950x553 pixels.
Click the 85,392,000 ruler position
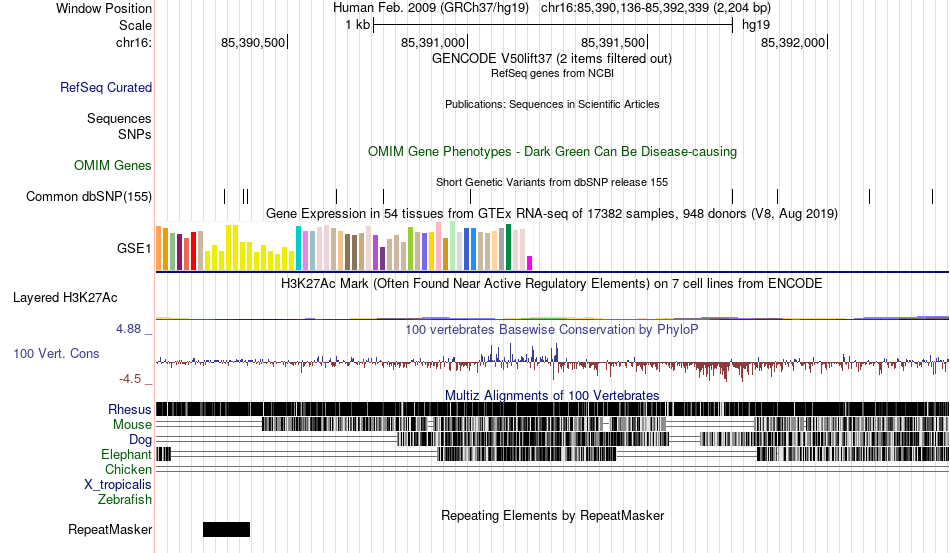tap(794, 42)
